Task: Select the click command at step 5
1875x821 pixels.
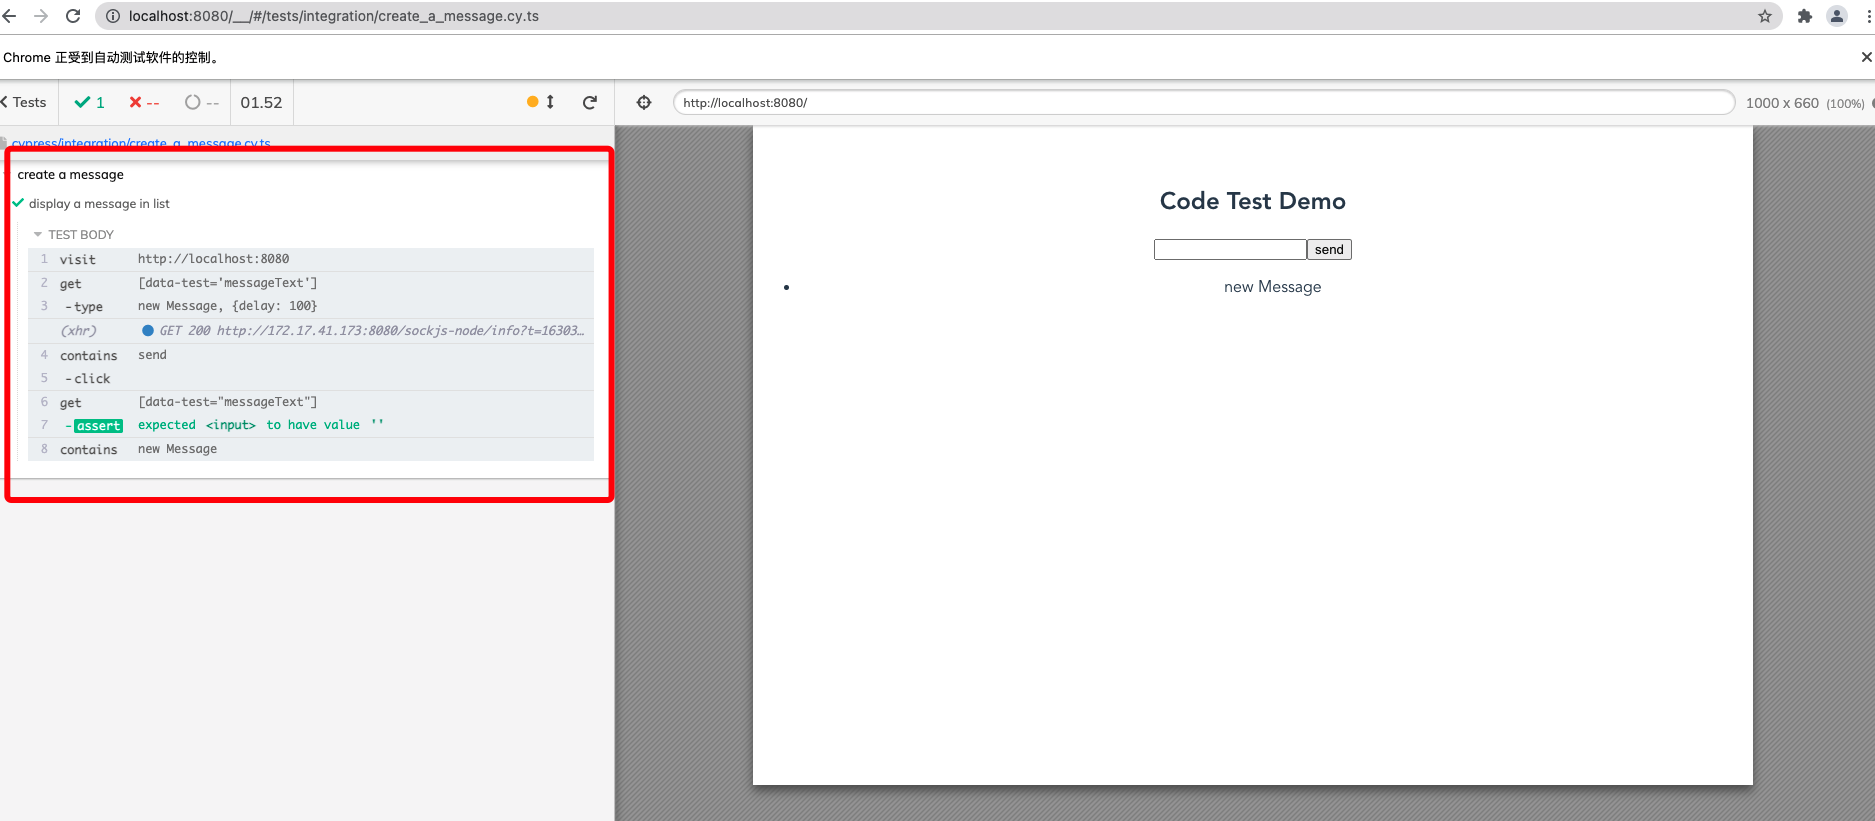Action: (x=311, y=378)
